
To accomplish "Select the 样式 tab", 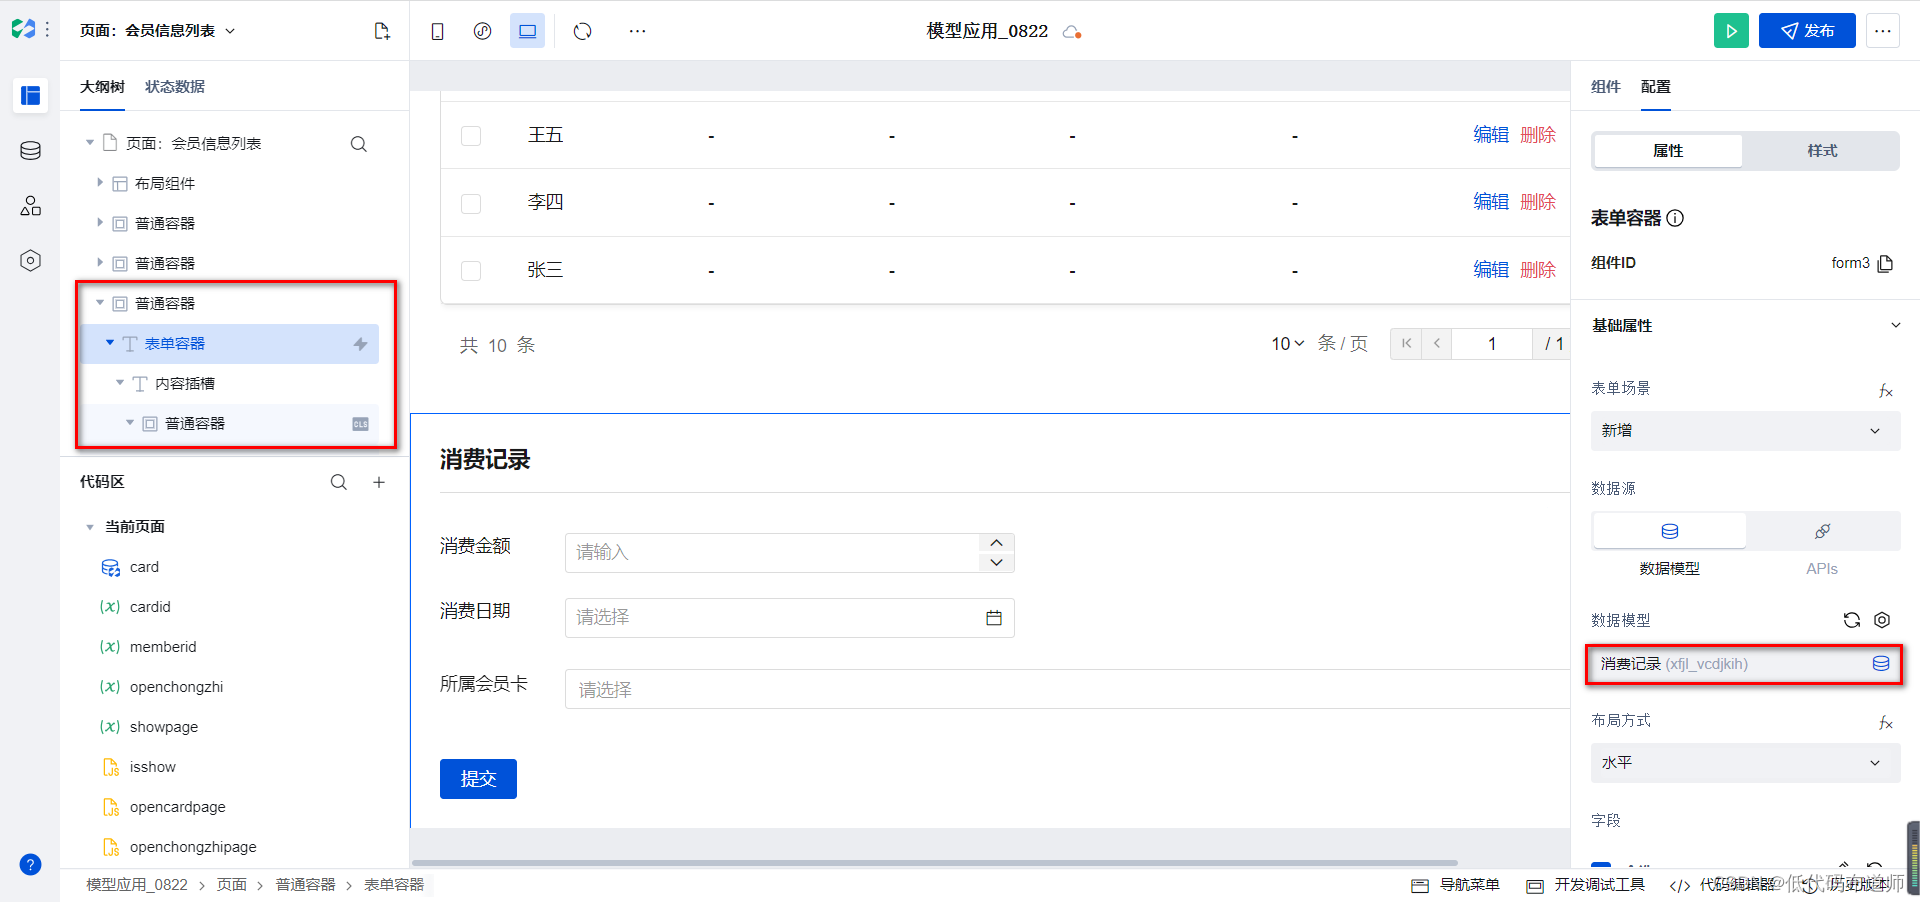I will [1822, 151].
